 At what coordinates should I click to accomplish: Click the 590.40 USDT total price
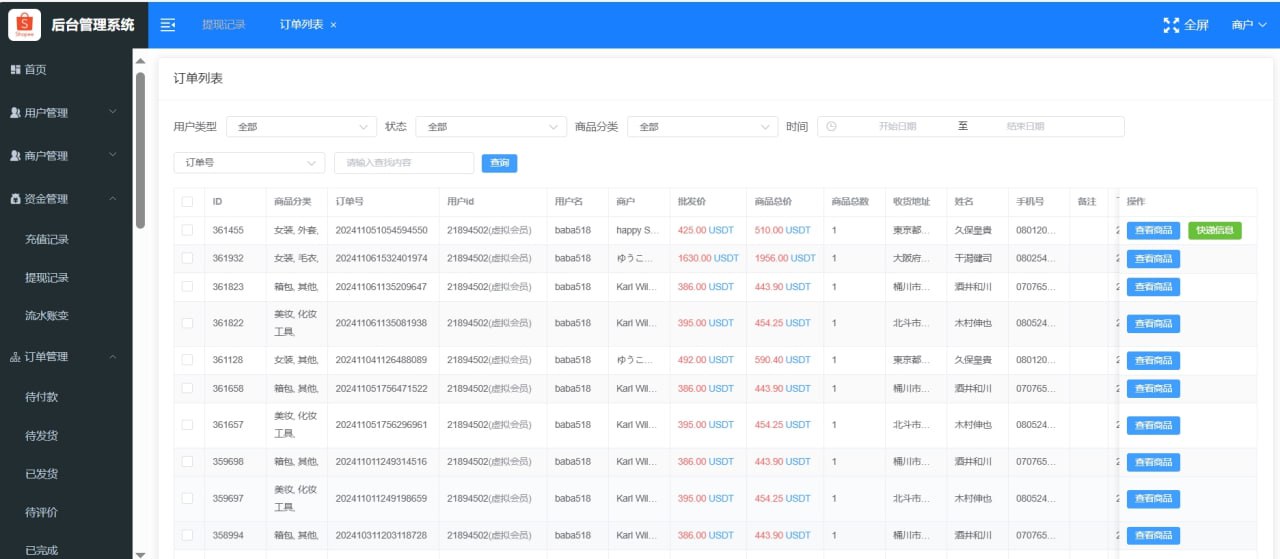coord(782,360)
